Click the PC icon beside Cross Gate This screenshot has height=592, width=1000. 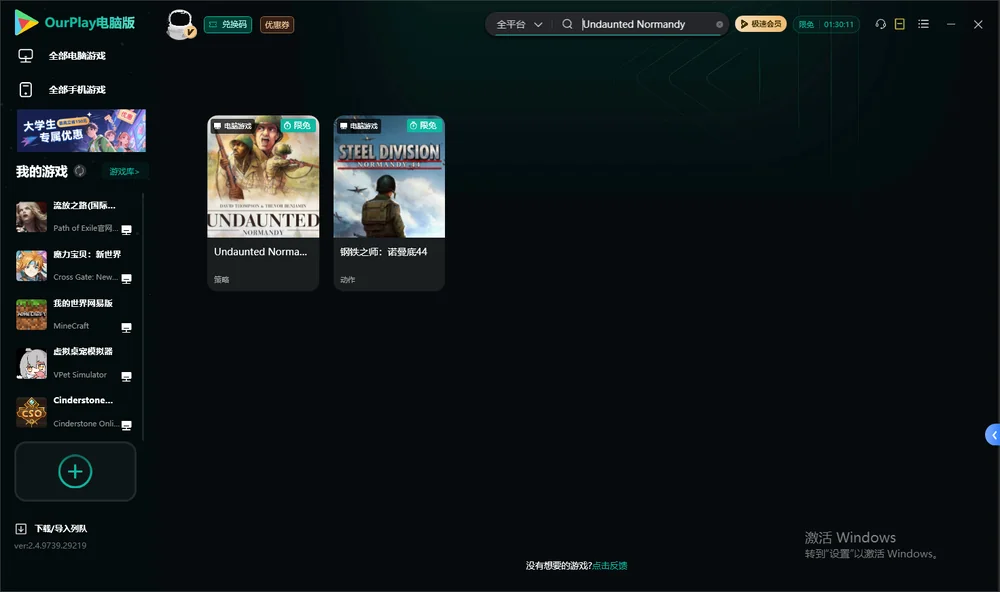tap(126, 279)
